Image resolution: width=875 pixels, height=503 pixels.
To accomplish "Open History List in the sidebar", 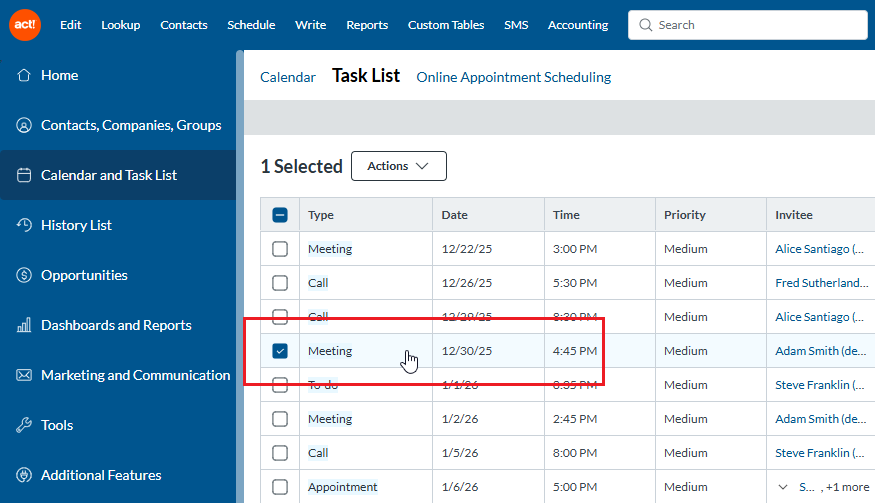I will pyautogui.click(x=76, y=225).
